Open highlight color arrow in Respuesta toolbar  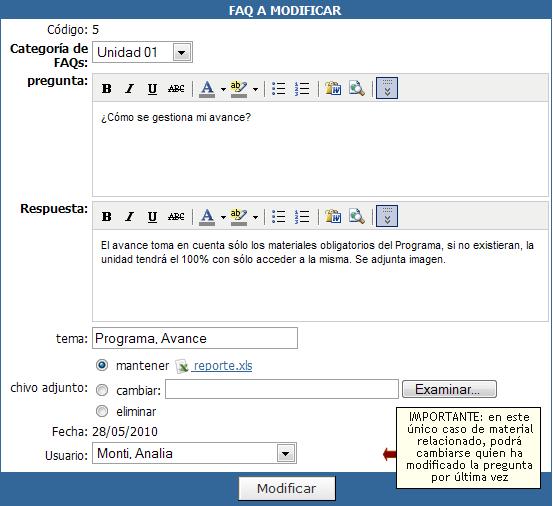pyautogui.click(x=255, y=217)
